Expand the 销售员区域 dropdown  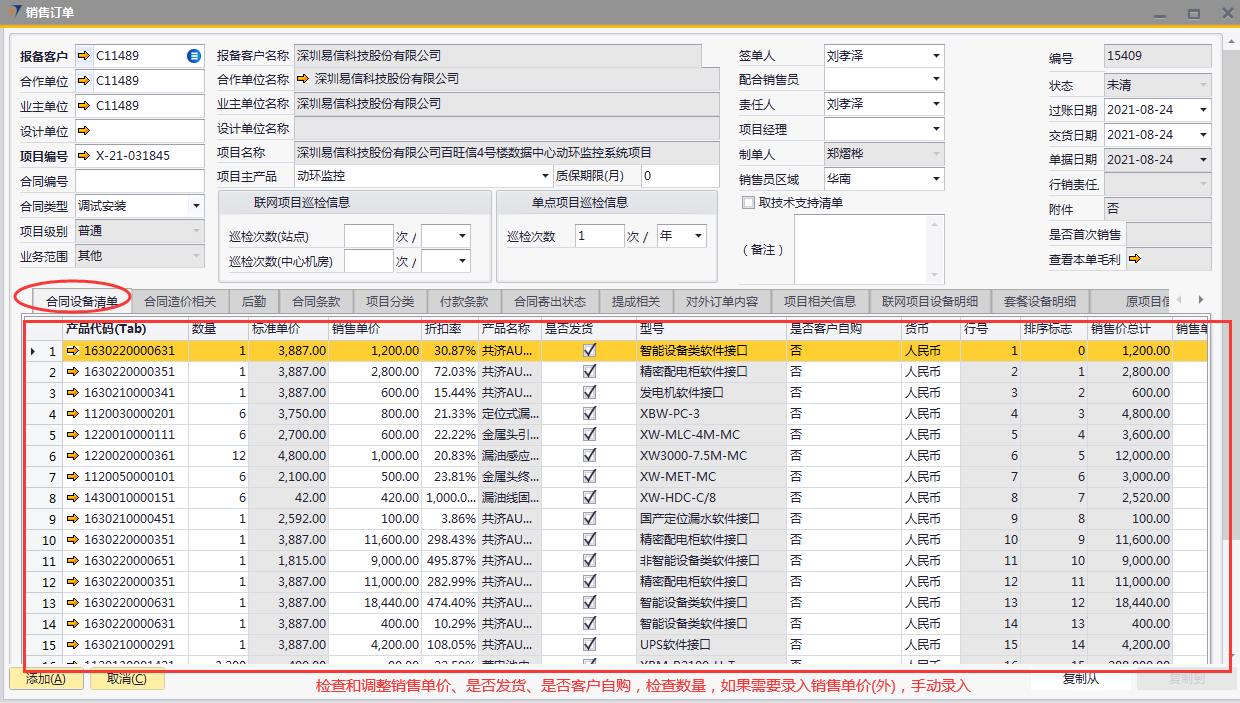pos(936,179)
